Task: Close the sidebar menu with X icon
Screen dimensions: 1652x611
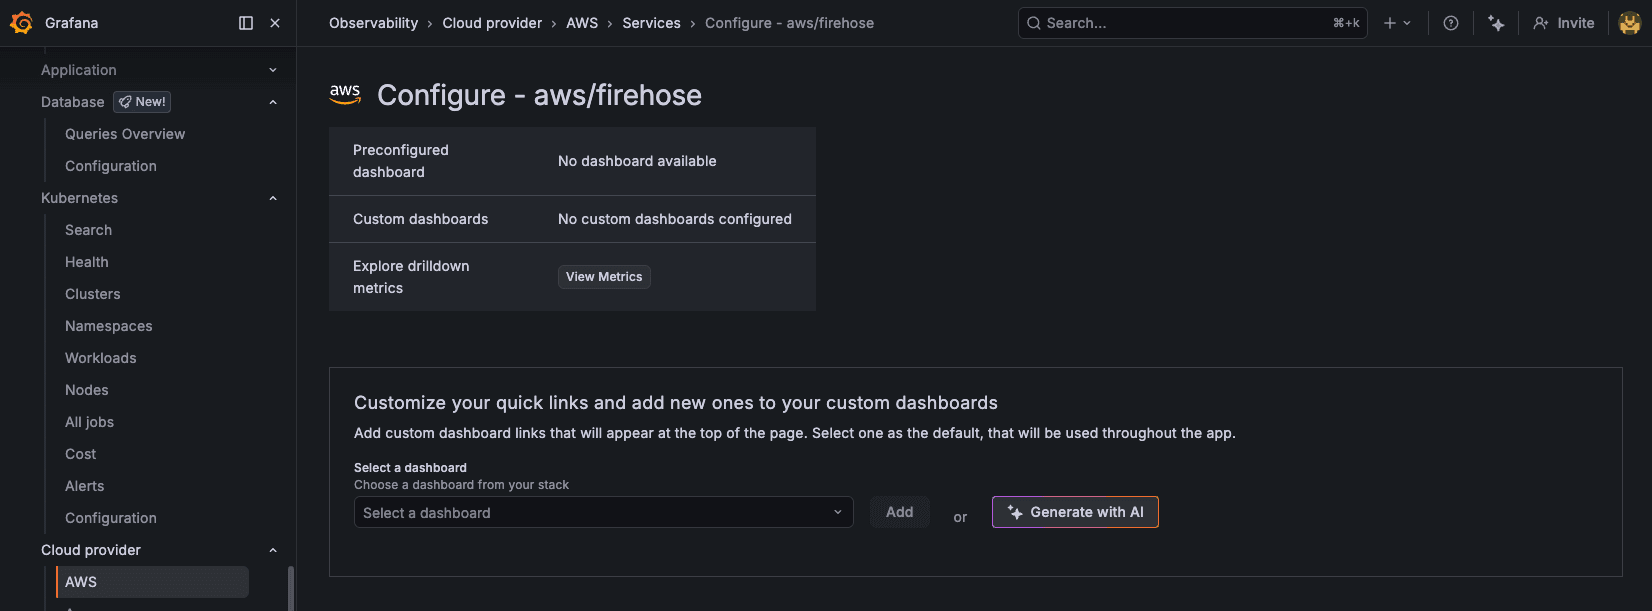Action: click(275, 23)
